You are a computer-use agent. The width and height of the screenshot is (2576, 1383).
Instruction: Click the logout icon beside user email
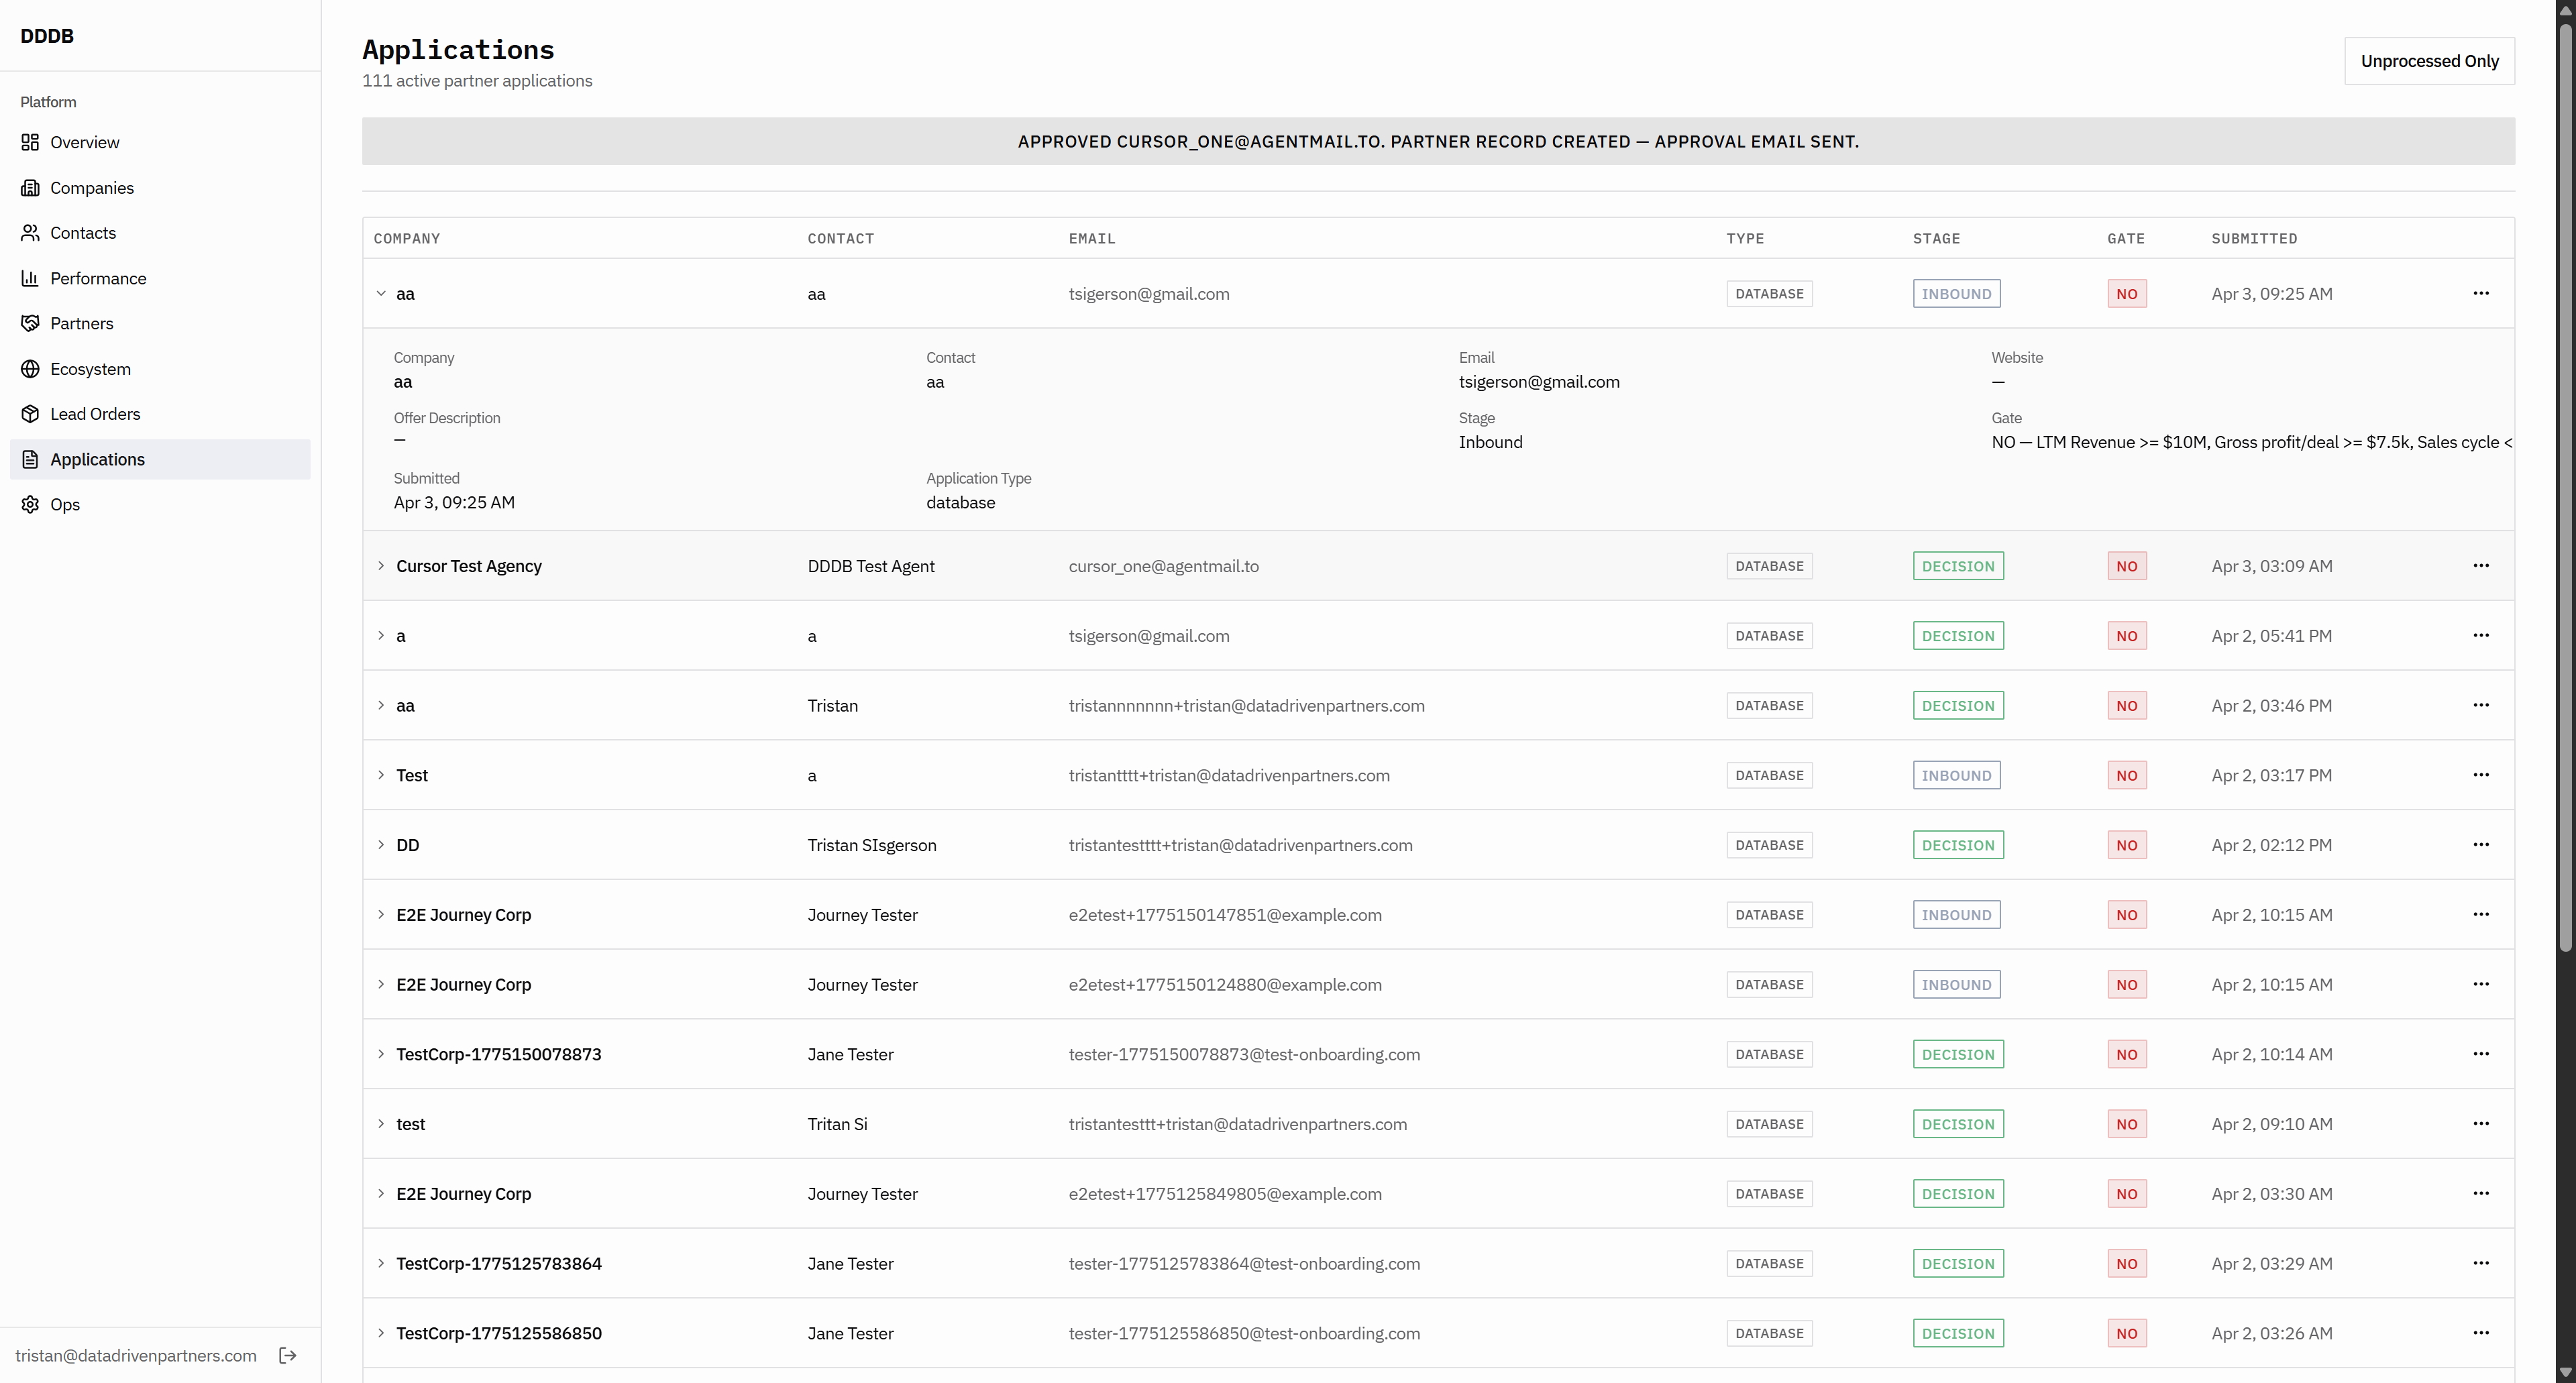tap(288, 1355)
